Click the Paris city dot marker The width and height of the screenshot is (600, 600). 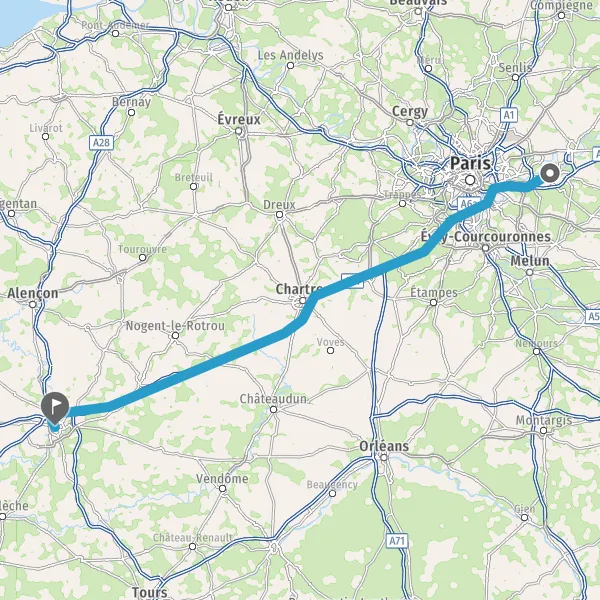coord(470,180)
